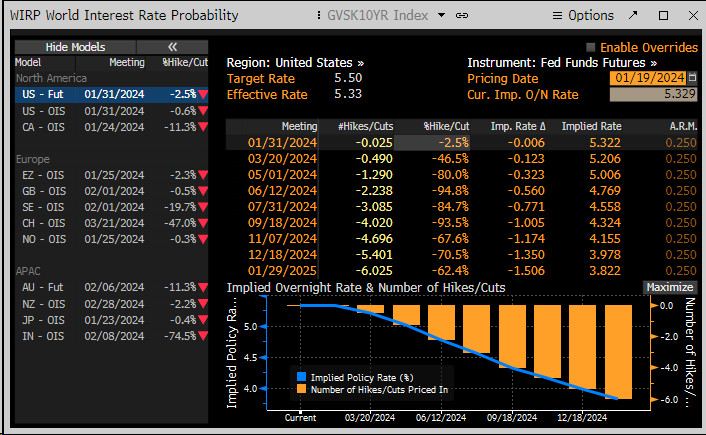Screen dimensions: 706x435
Task: Click the Hide Models button
Action: point(75,47)
